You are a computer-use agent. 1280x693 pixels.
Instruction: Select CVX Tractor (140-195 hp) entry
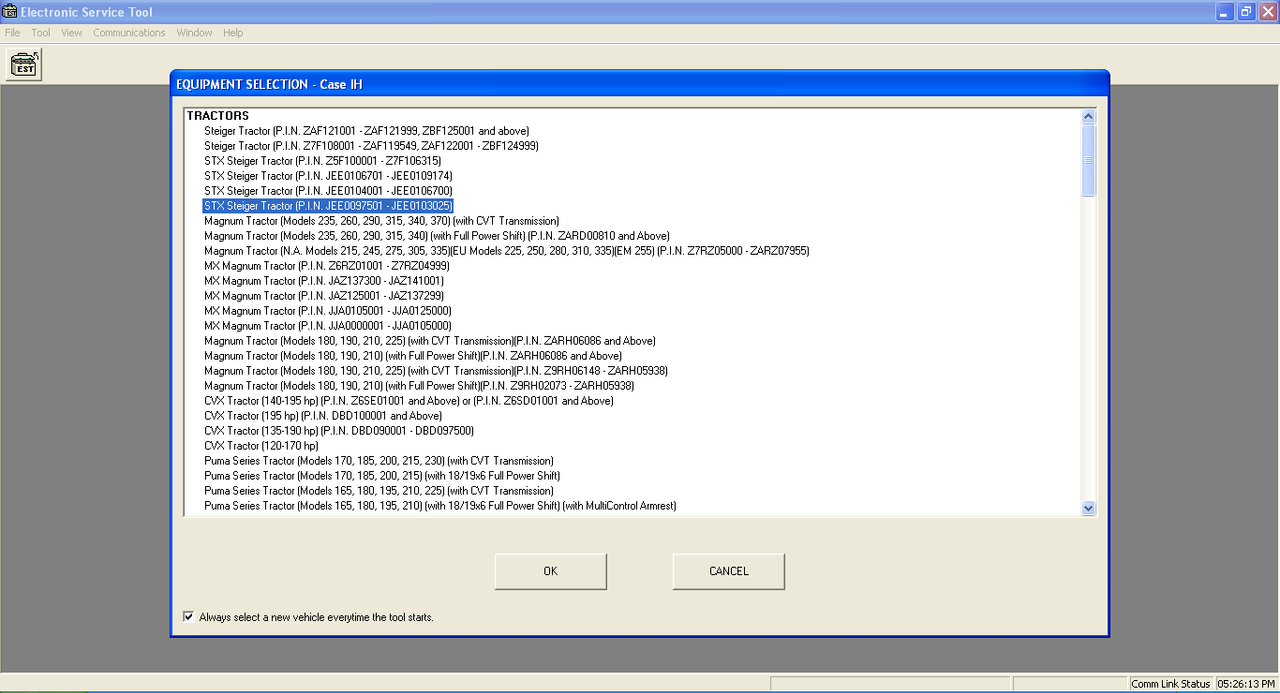[x=409, y=401]
